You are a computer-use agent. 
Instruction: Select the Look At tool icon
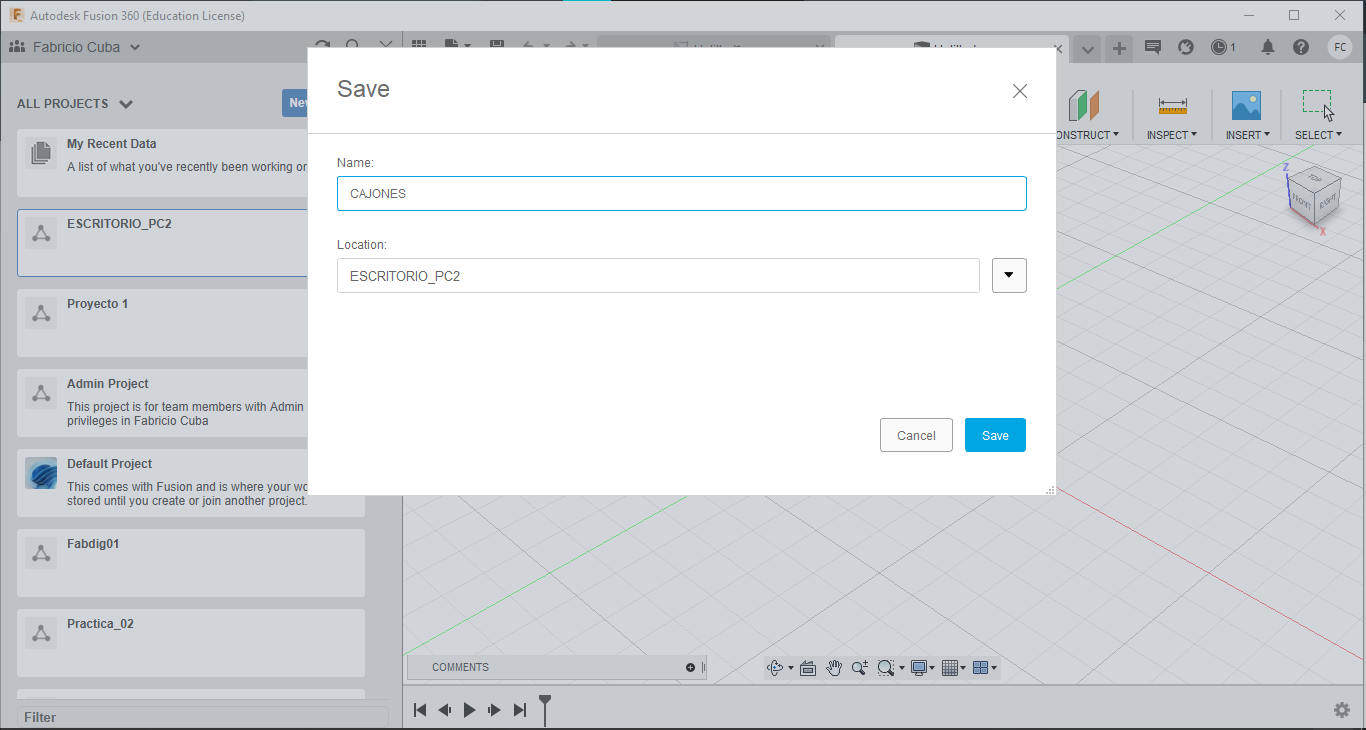[808, 668]
